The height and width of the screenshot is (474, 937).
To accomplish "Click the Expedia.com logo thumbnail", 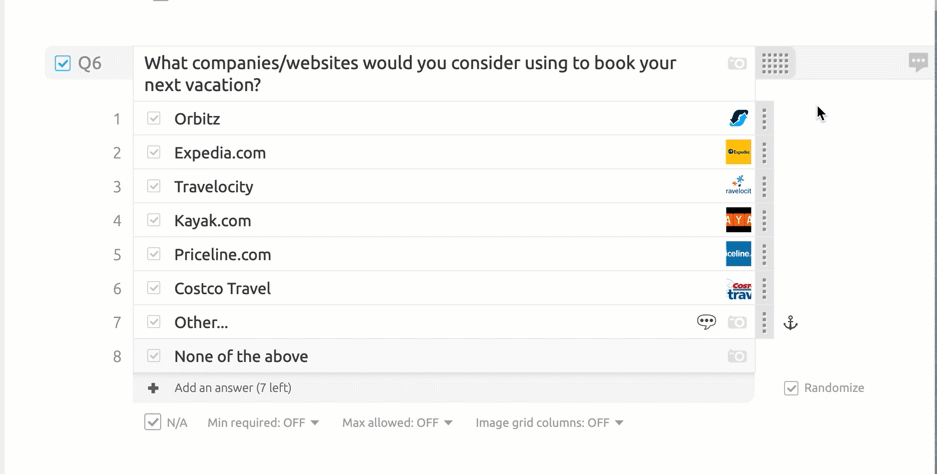I will [738, 152].
